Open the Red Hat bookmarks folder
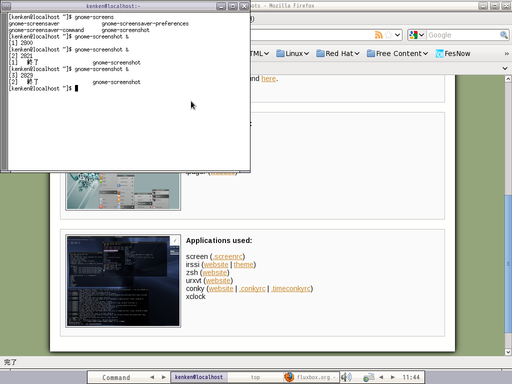The width and height of the screenshot is (512, 384). tap(338, 53)
